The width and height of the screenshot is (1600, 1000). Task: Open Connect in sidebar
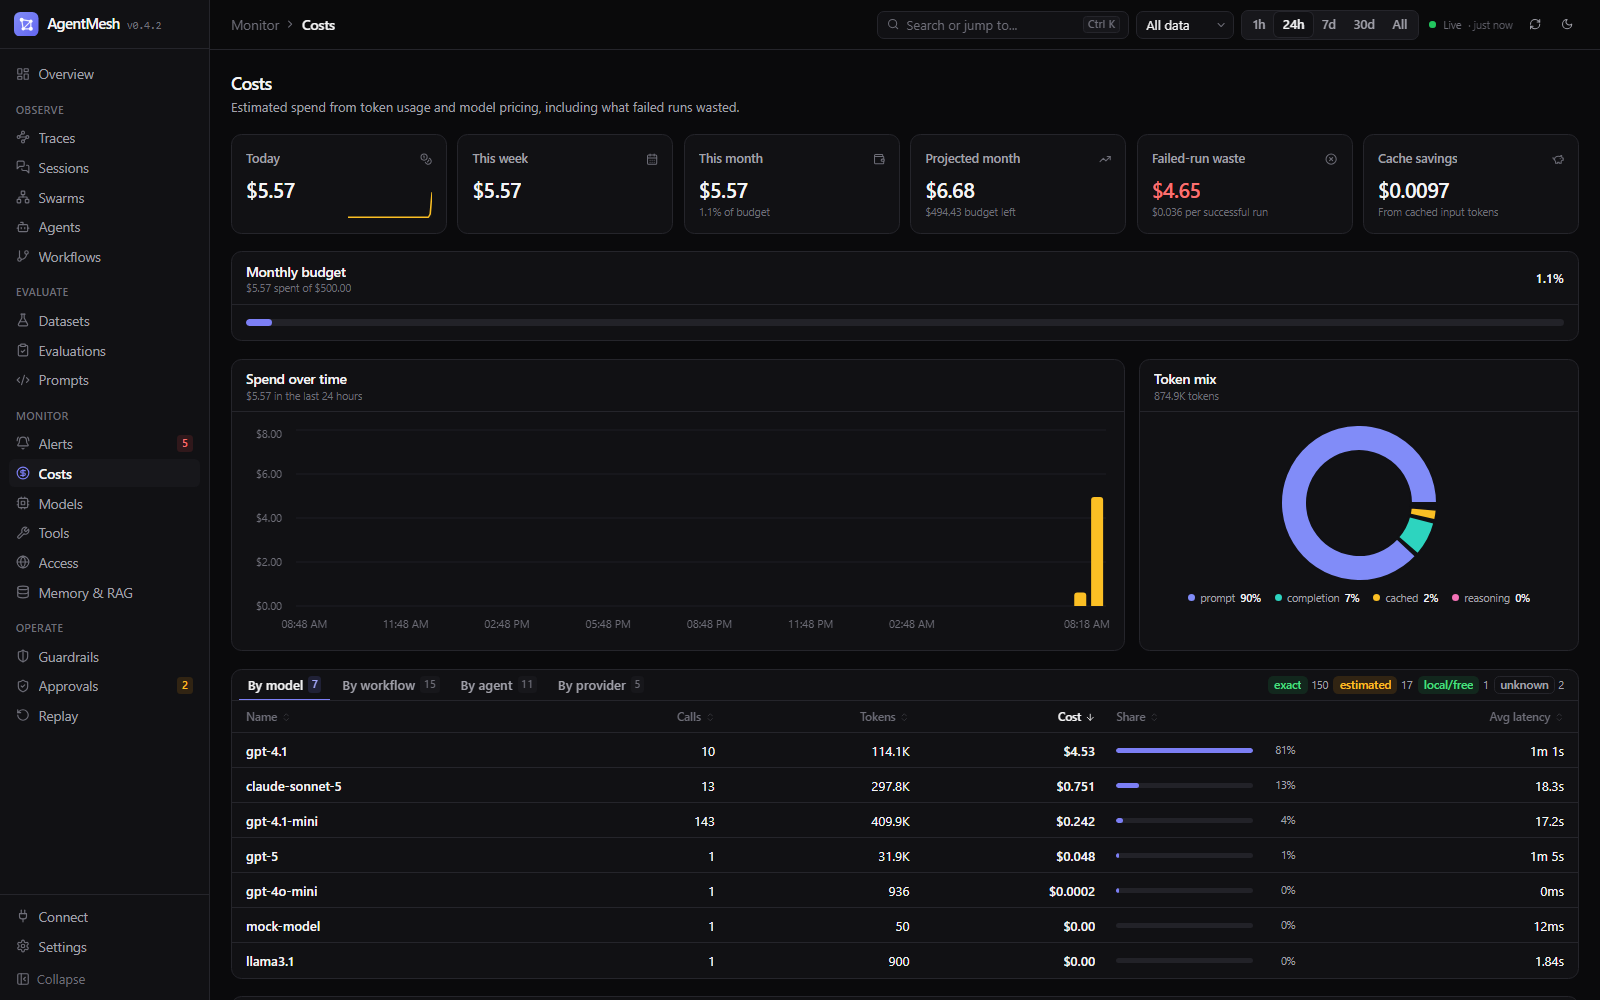pyautogui.click(x=104, y=917)
